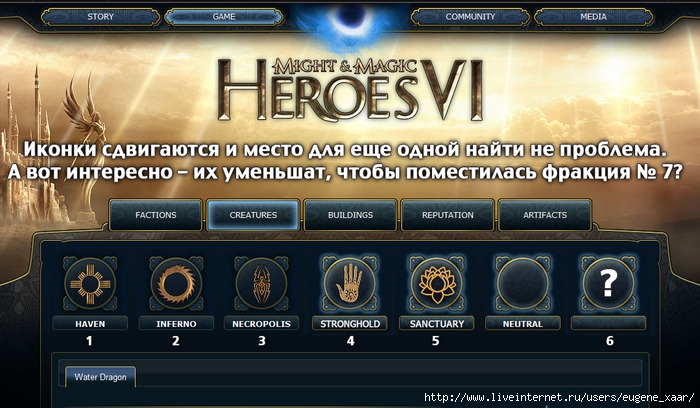Screen dimensions: 700x408
Task: Show the Reputation tab
Action: point(448,215)
